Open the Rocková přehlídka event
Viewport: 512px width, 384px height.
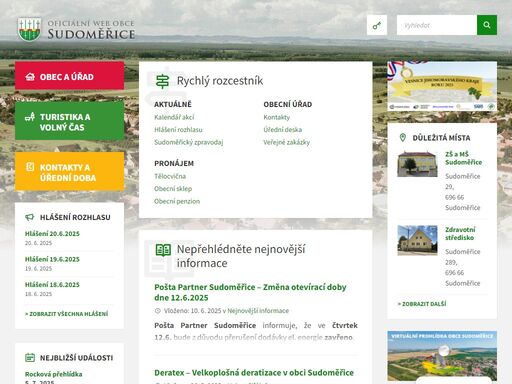coord(54,374)
